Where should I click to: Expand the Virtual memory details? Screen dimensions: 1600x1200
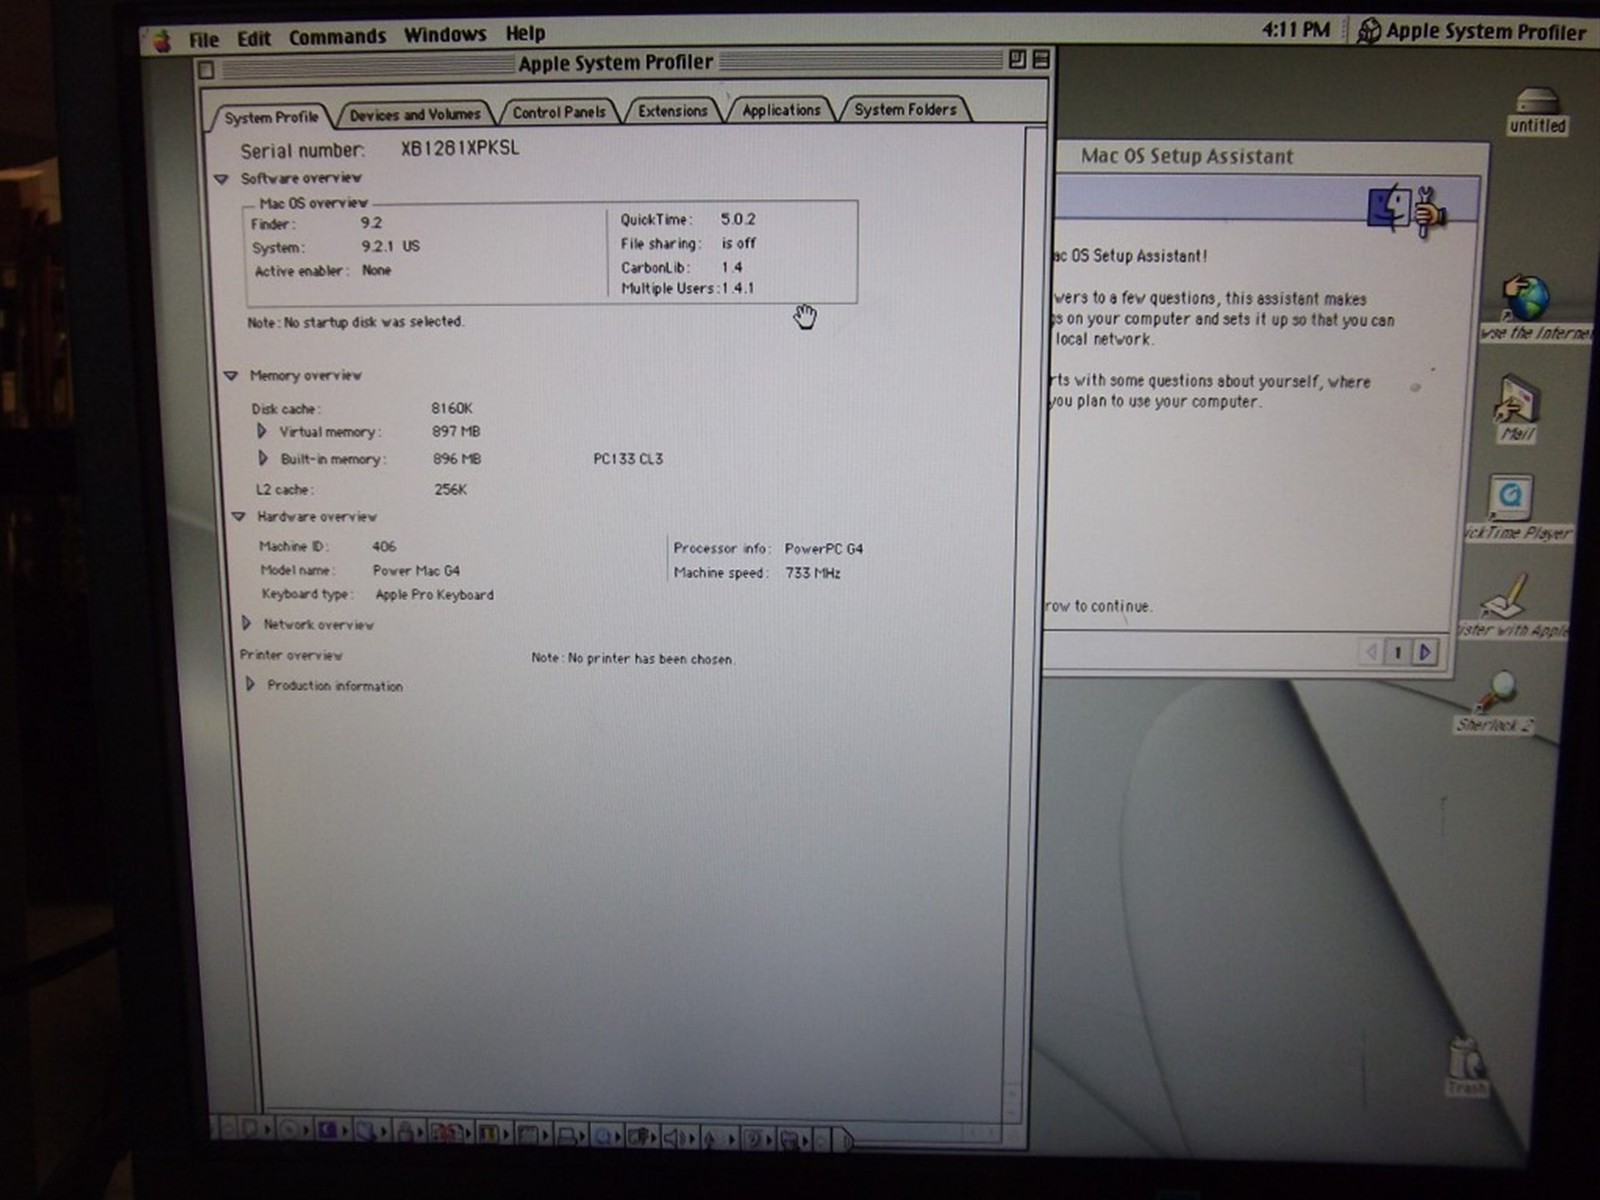(262, 431)
